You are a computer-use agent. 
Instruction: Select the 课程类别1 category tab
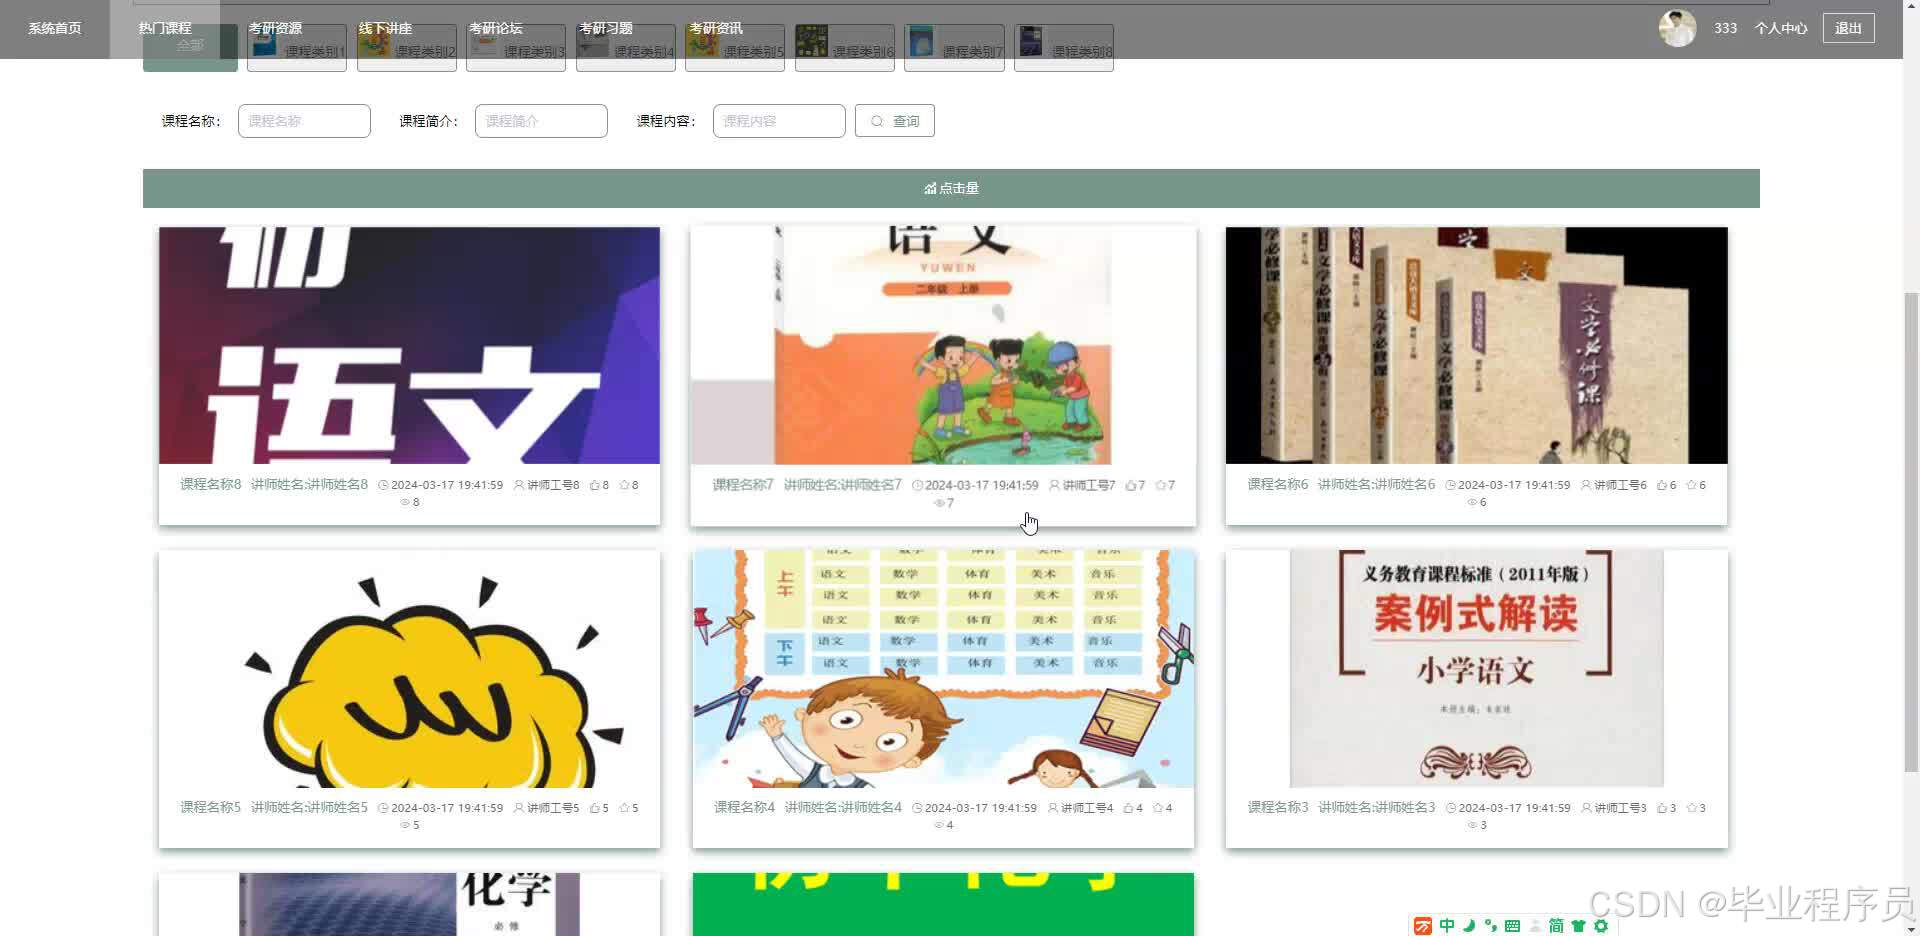click(x=297, y=49)
